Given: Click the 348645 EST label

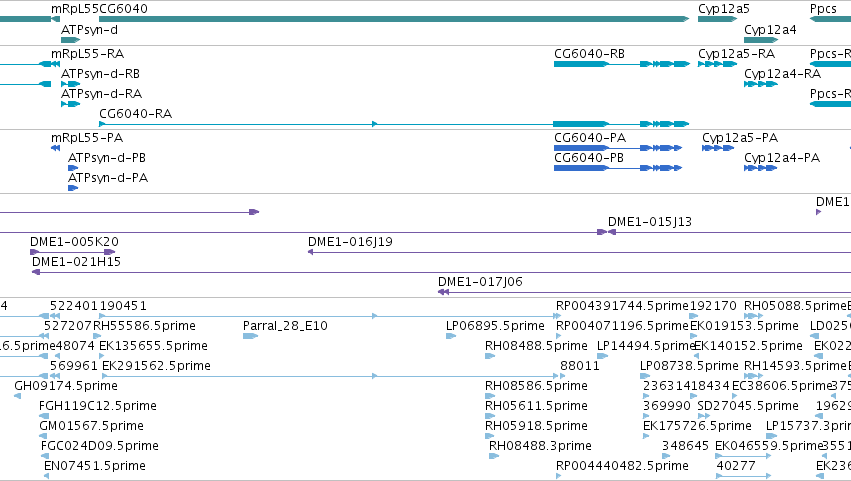Looking at the screenshot, I should tap(685, 447).
